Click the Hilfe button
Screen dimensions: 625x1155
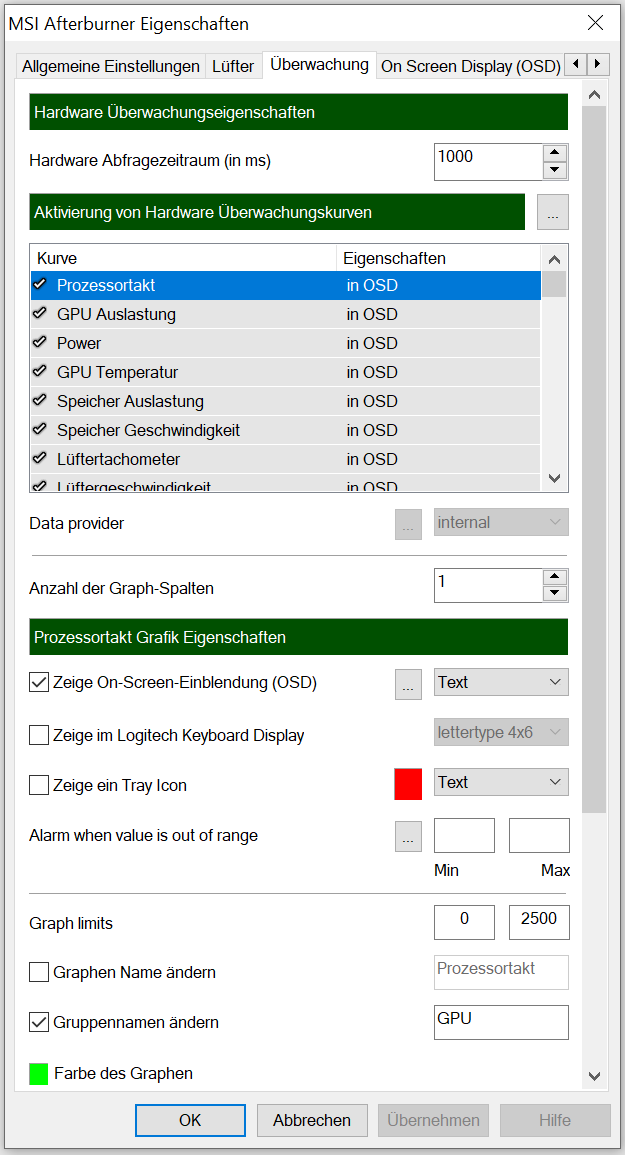tap(555, 1120)
